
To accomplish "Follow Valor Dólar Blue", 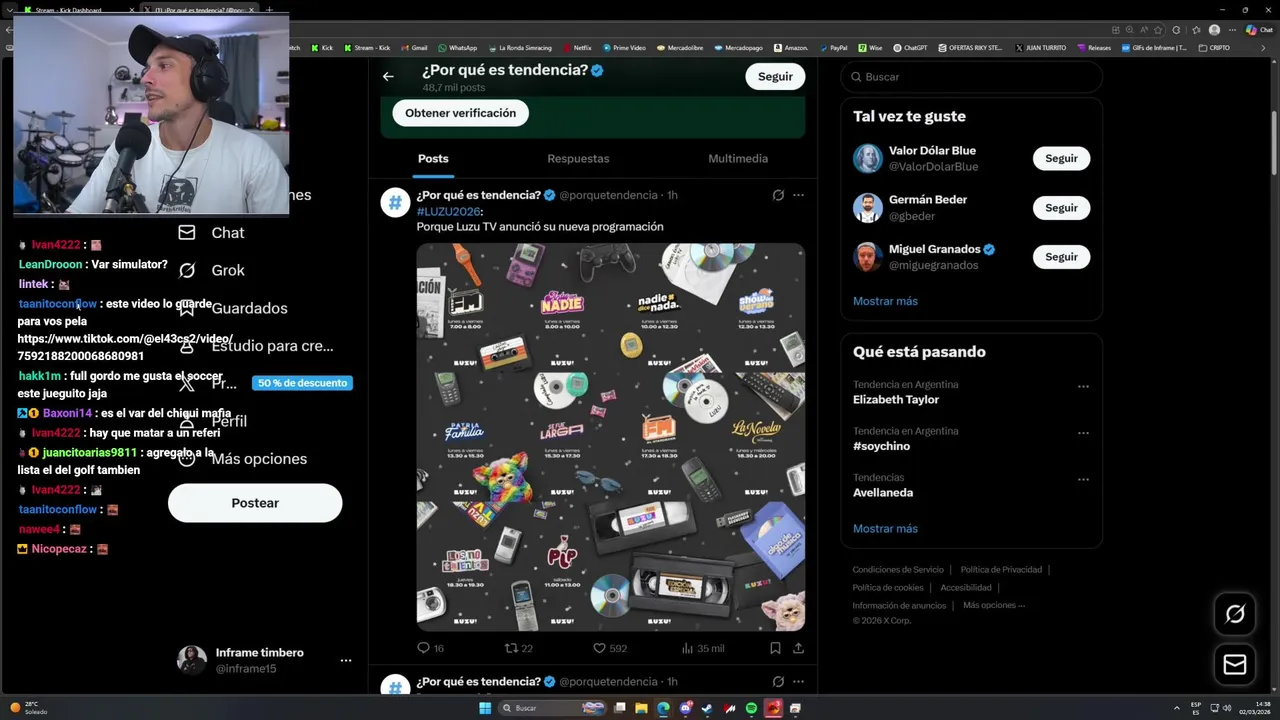I will coord(1061,158).
